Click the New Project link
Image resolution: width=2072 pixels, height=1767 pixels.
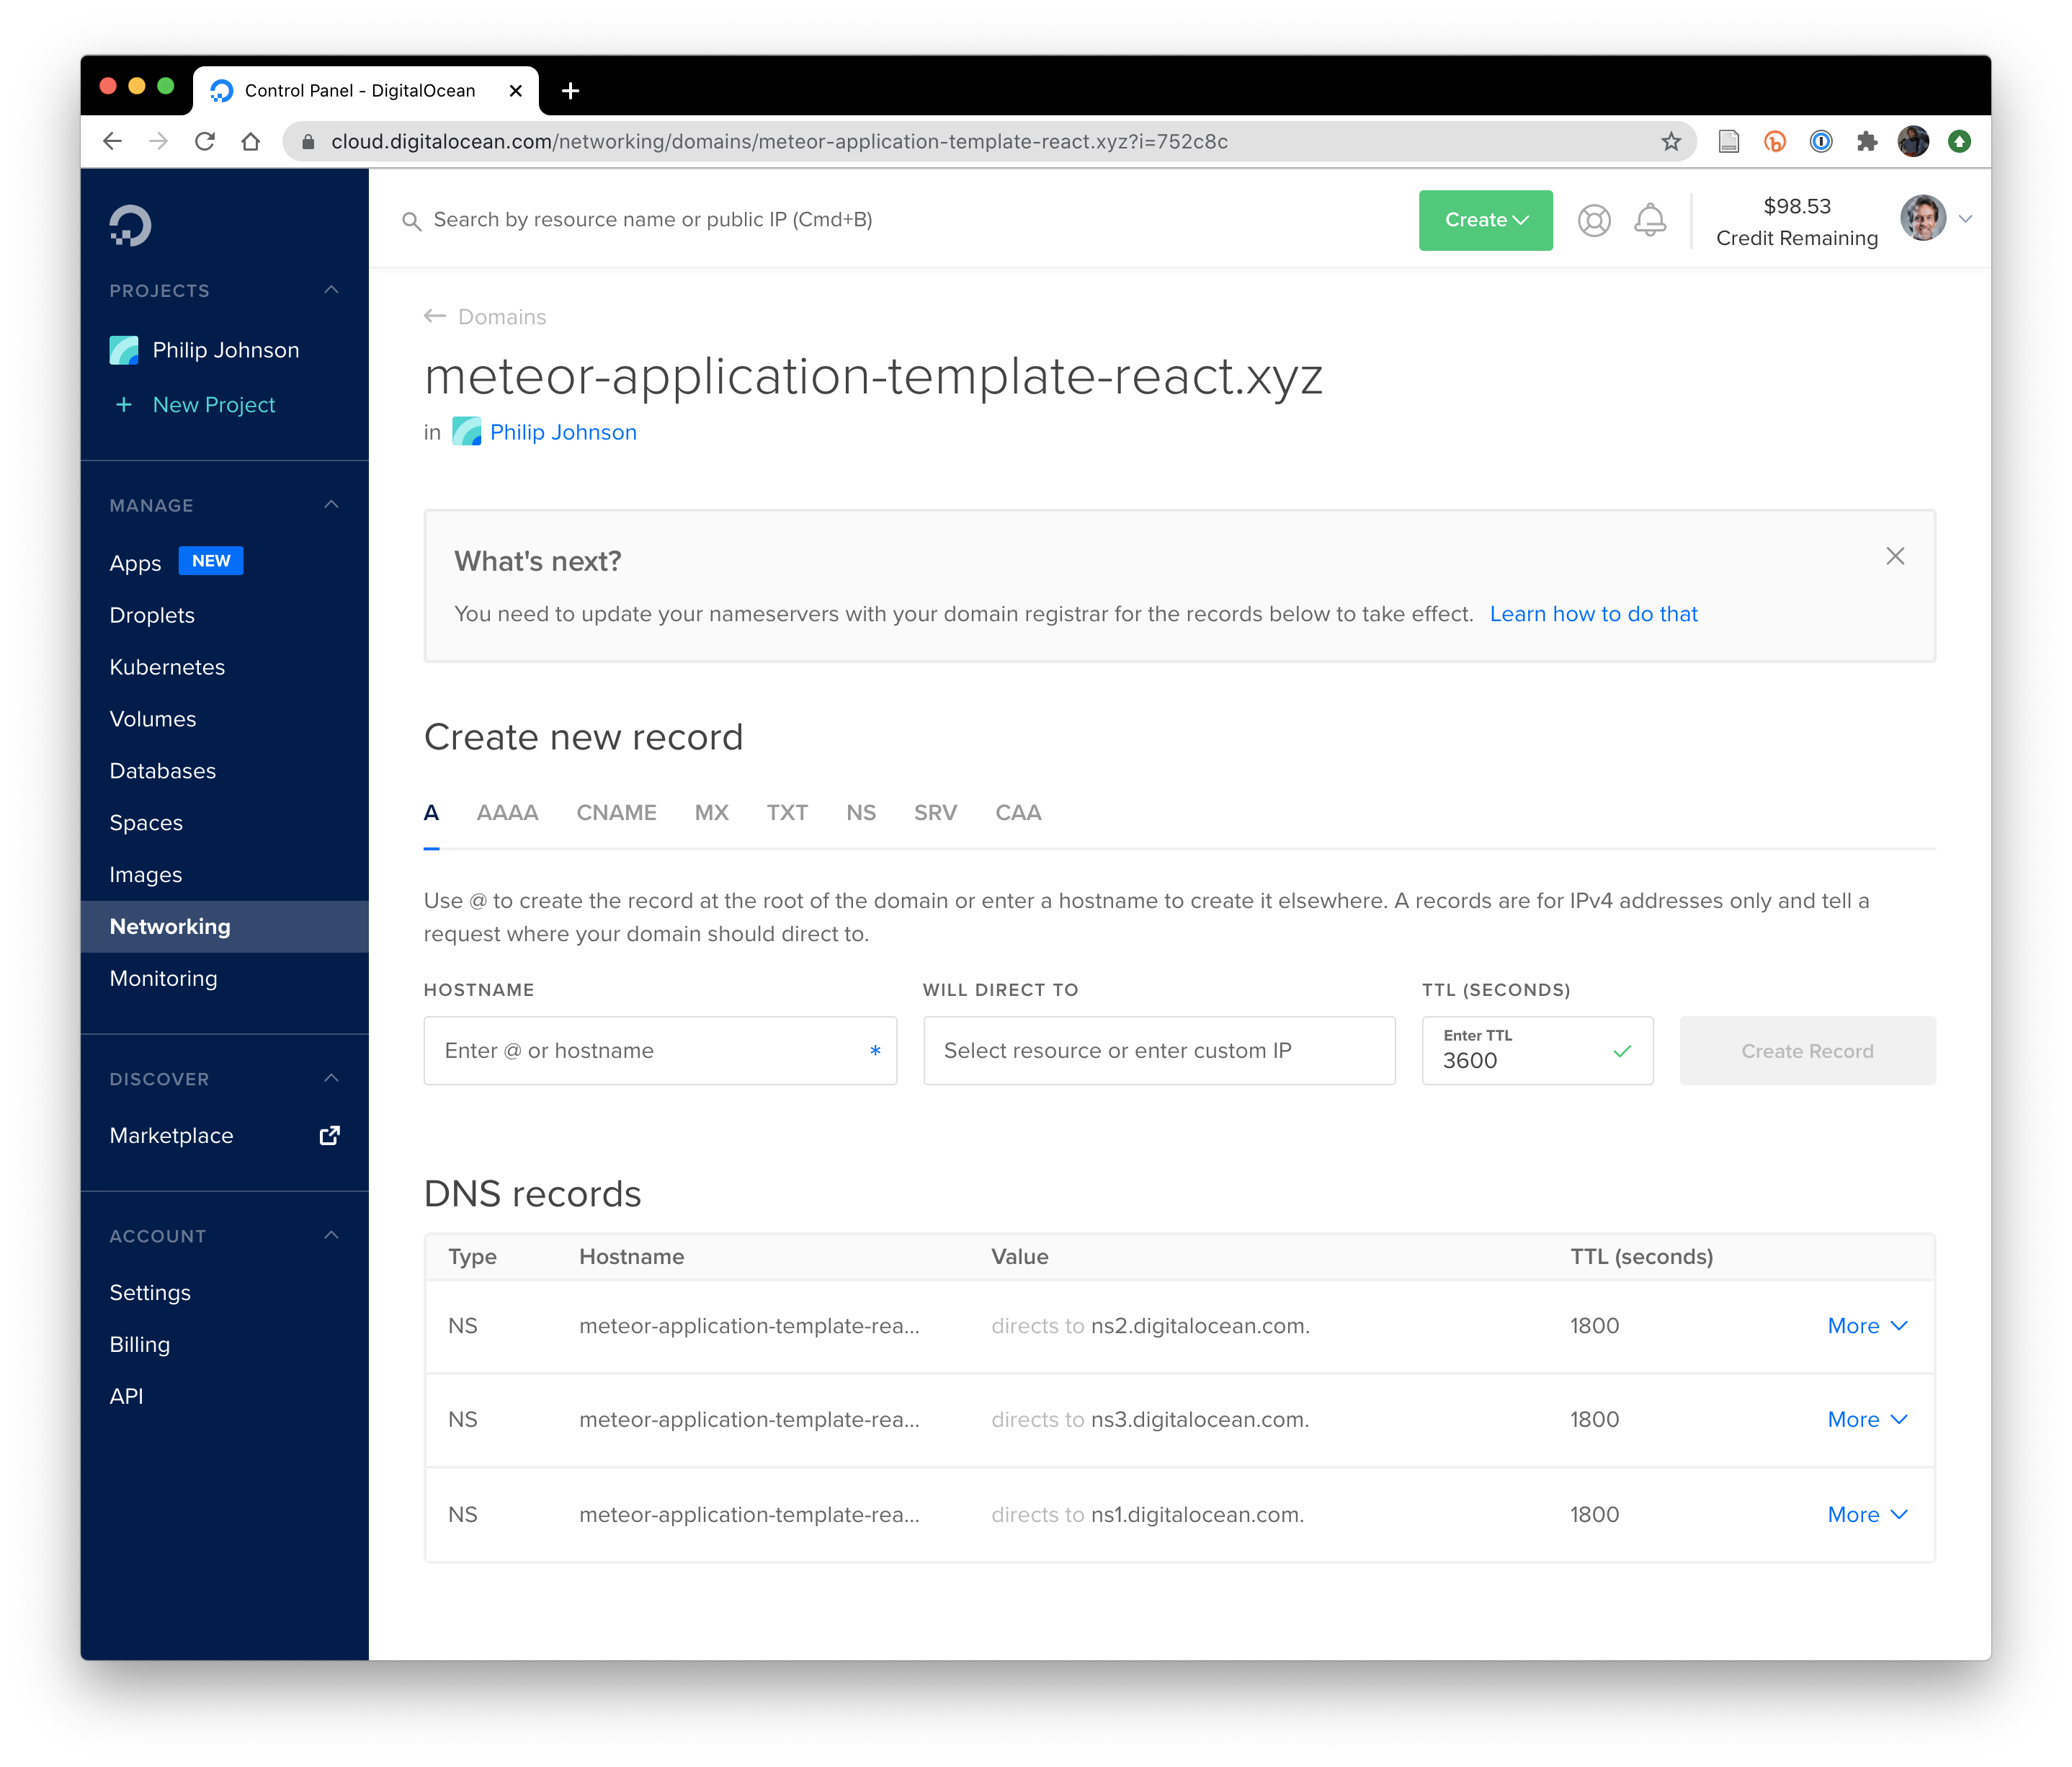click(x=213, y=404)
